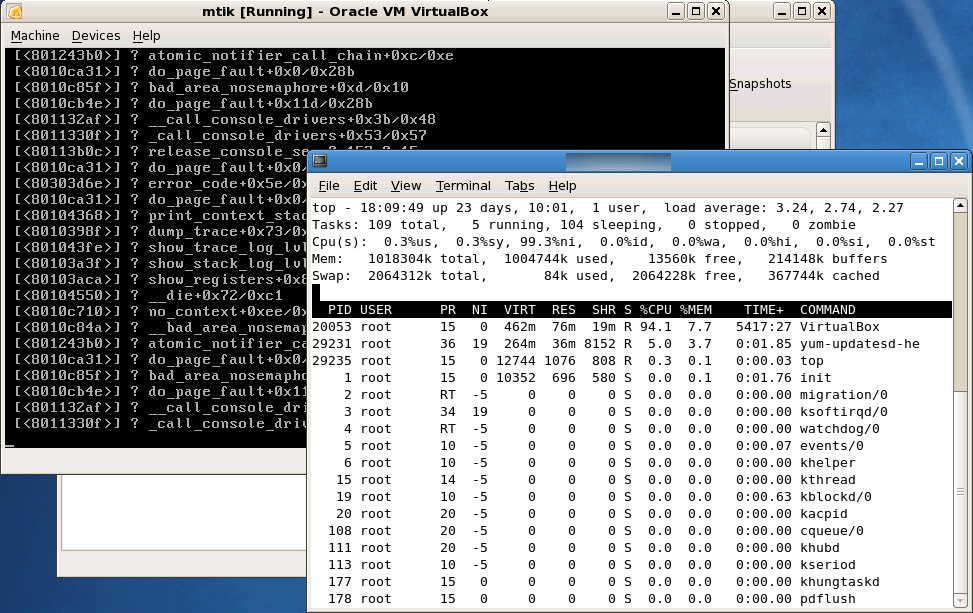This screenshot has height=613, width=973.
Task: Click the khubd process name
Action: [x=820, y=548]
